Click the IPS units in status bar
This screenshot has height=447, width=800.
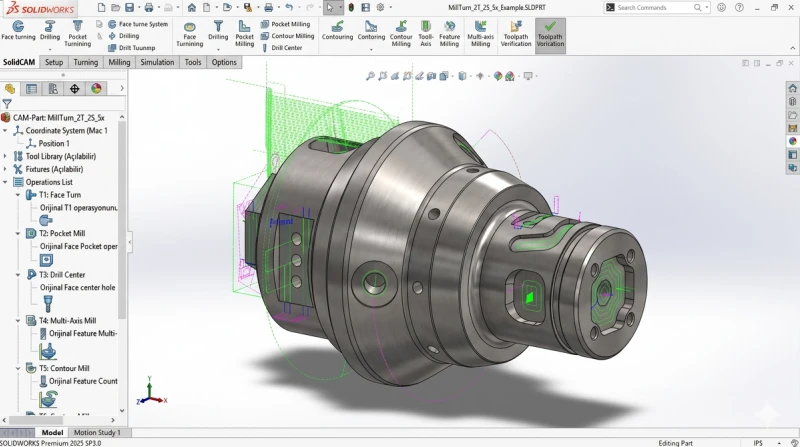tap(758, 443)
